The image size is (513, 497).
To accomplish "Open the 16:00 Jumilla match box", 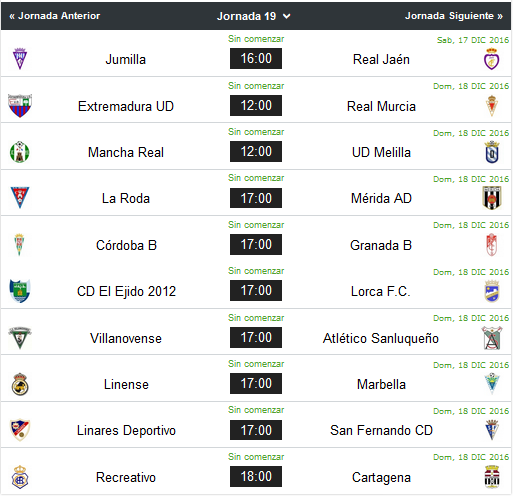I will click(256, 59).
